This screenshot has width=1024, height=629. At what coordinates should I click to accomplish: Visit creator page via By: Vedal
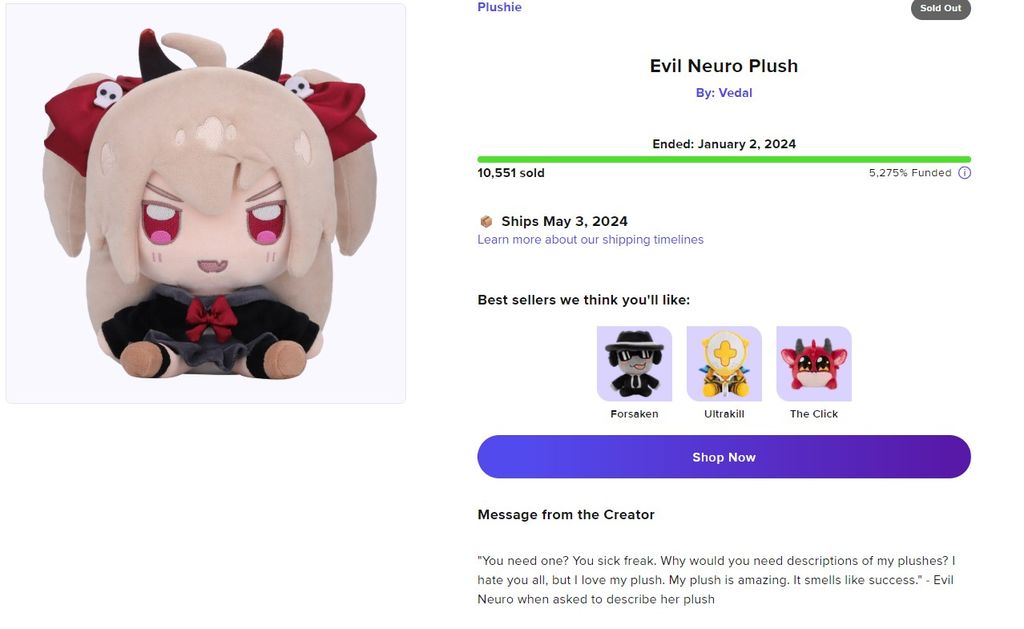(724, 93)
